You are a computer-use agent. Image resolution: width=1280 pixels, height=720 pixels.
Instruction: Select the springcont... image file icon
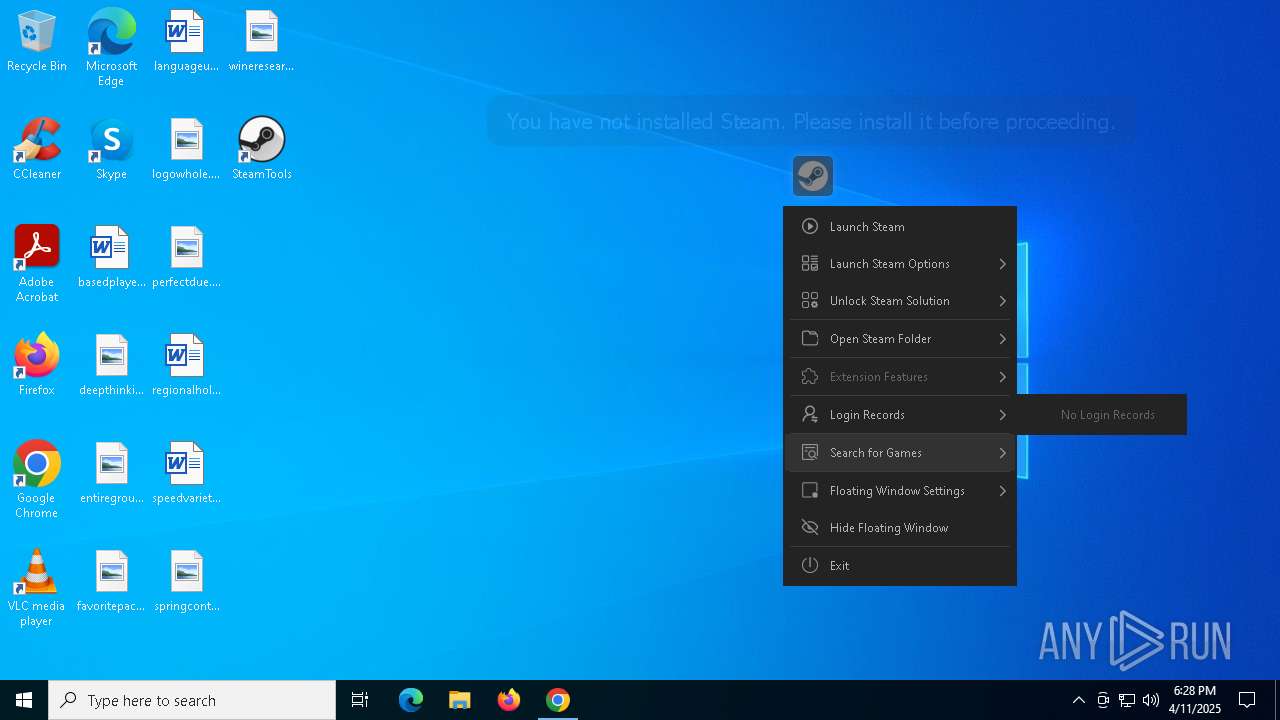(x=186, y=581)
